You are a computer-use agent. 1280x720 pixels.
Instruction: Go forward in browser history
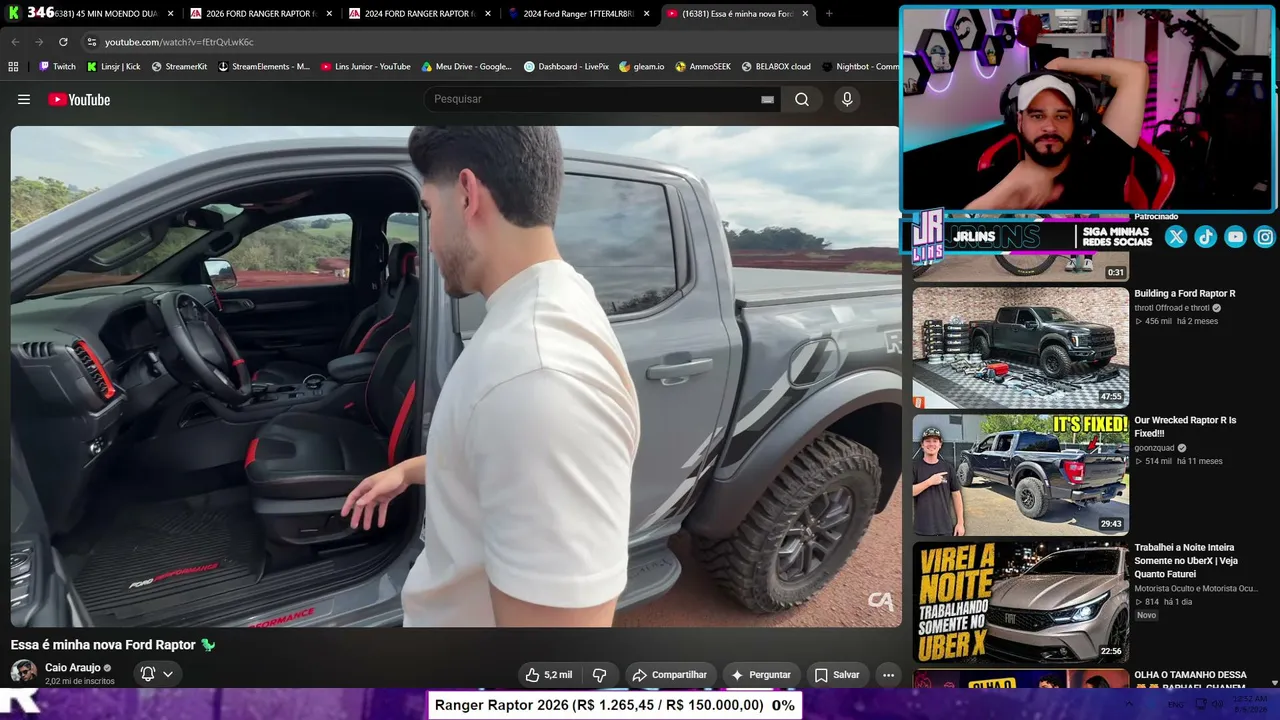[x=39, y=42]
